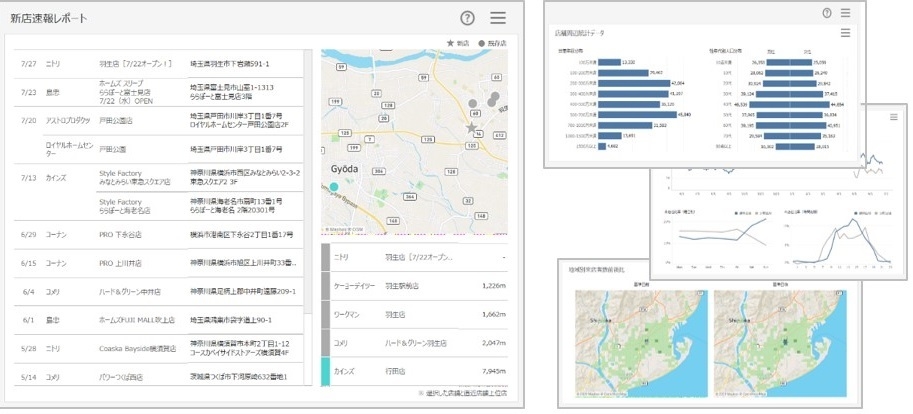The width and height of the screenshot is (913, 414).
Task: Click the teal store marker near Gyoda
Action: [334, 186]
